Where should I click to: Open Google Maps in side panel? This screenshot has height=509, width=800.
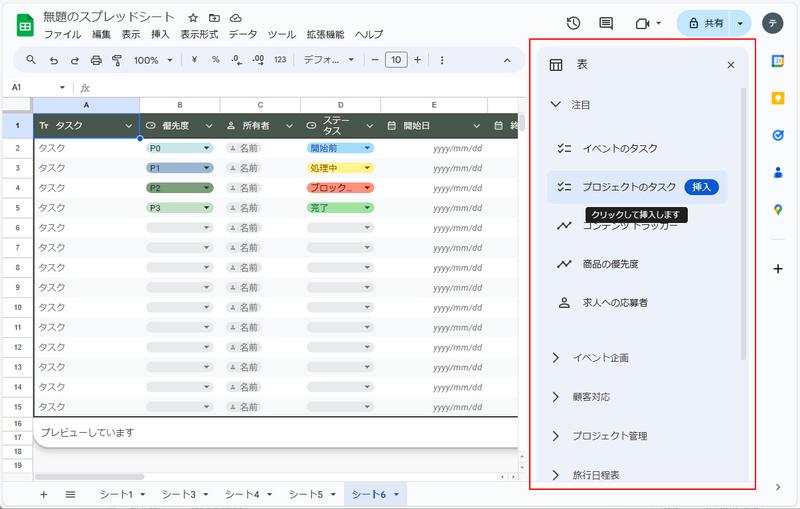[x=778, y=209]
